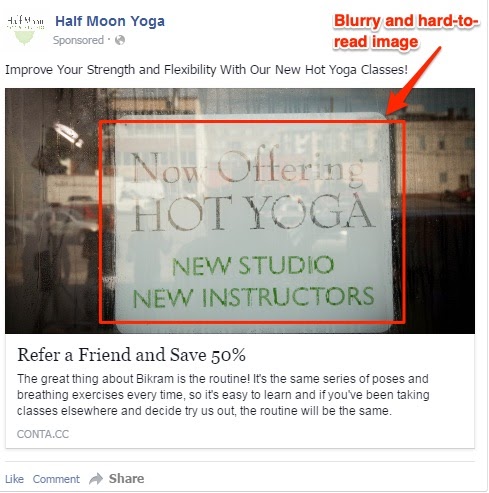Image resolution: width=489 pixels, height=493 pixels.
Task: Like the Half Moon Yoga post
Action: [x=15, y=479]
